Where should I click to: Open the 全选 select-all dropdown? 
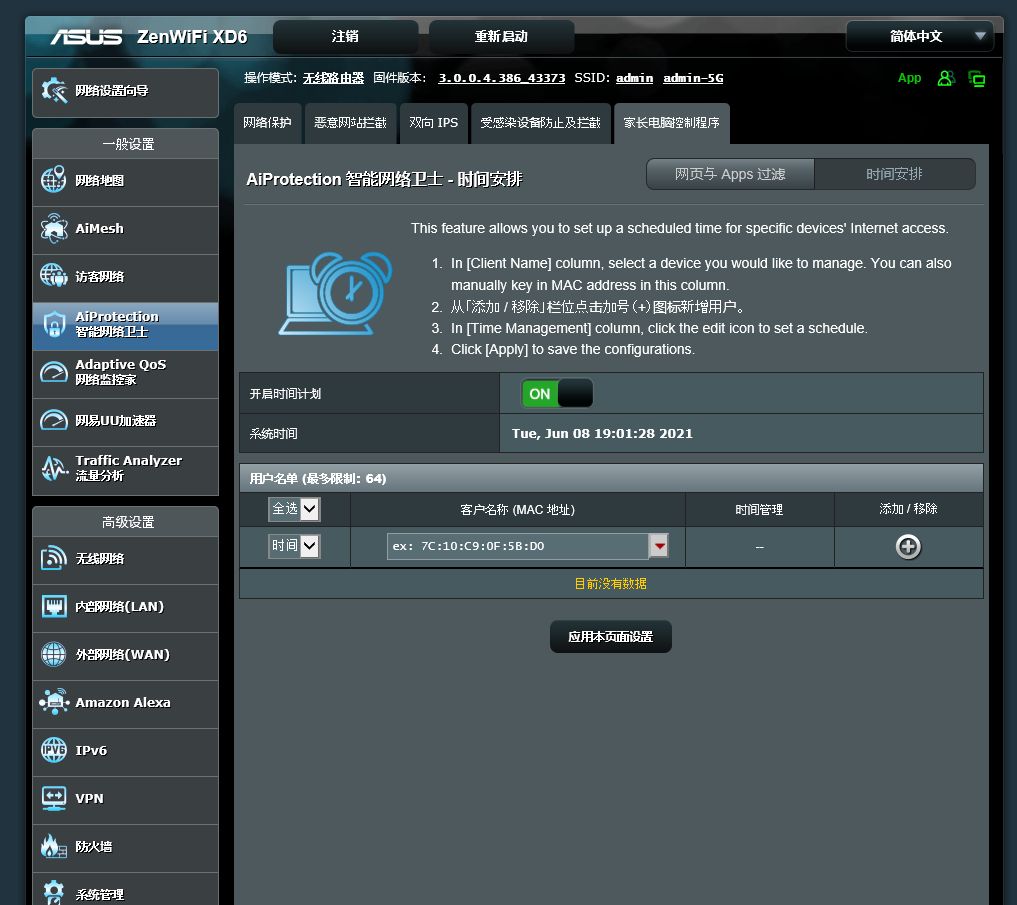tap(294, 509)
